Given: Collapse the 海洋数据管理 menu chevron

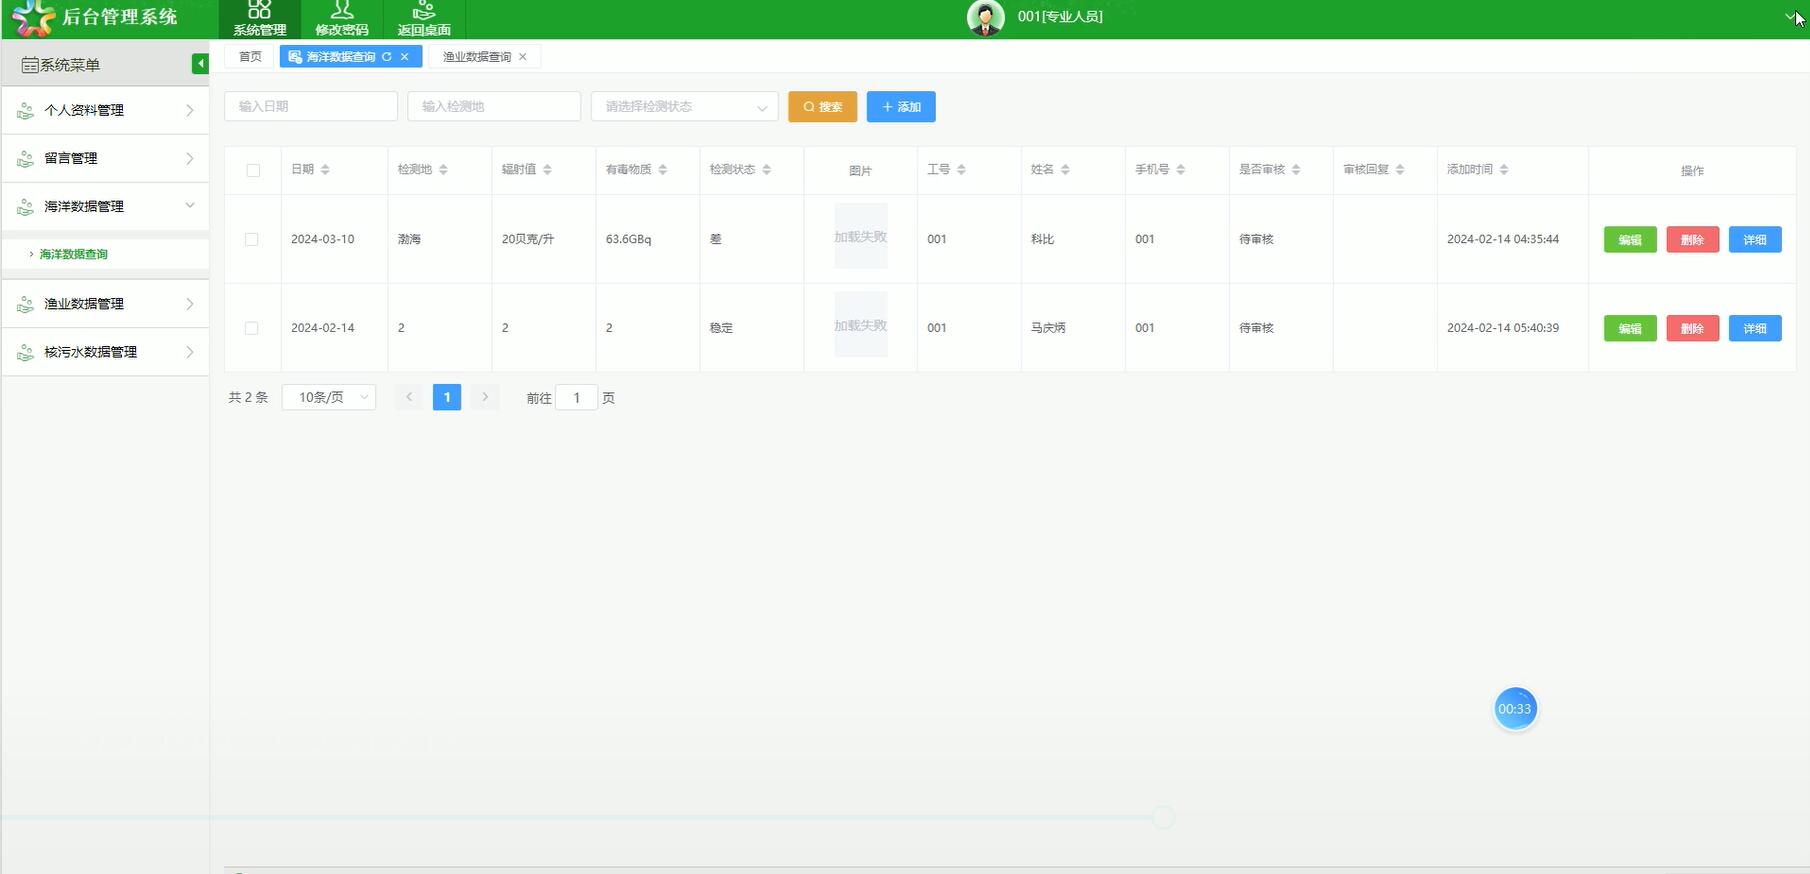Looking at the screenshot, I should (x=189, y=205).
